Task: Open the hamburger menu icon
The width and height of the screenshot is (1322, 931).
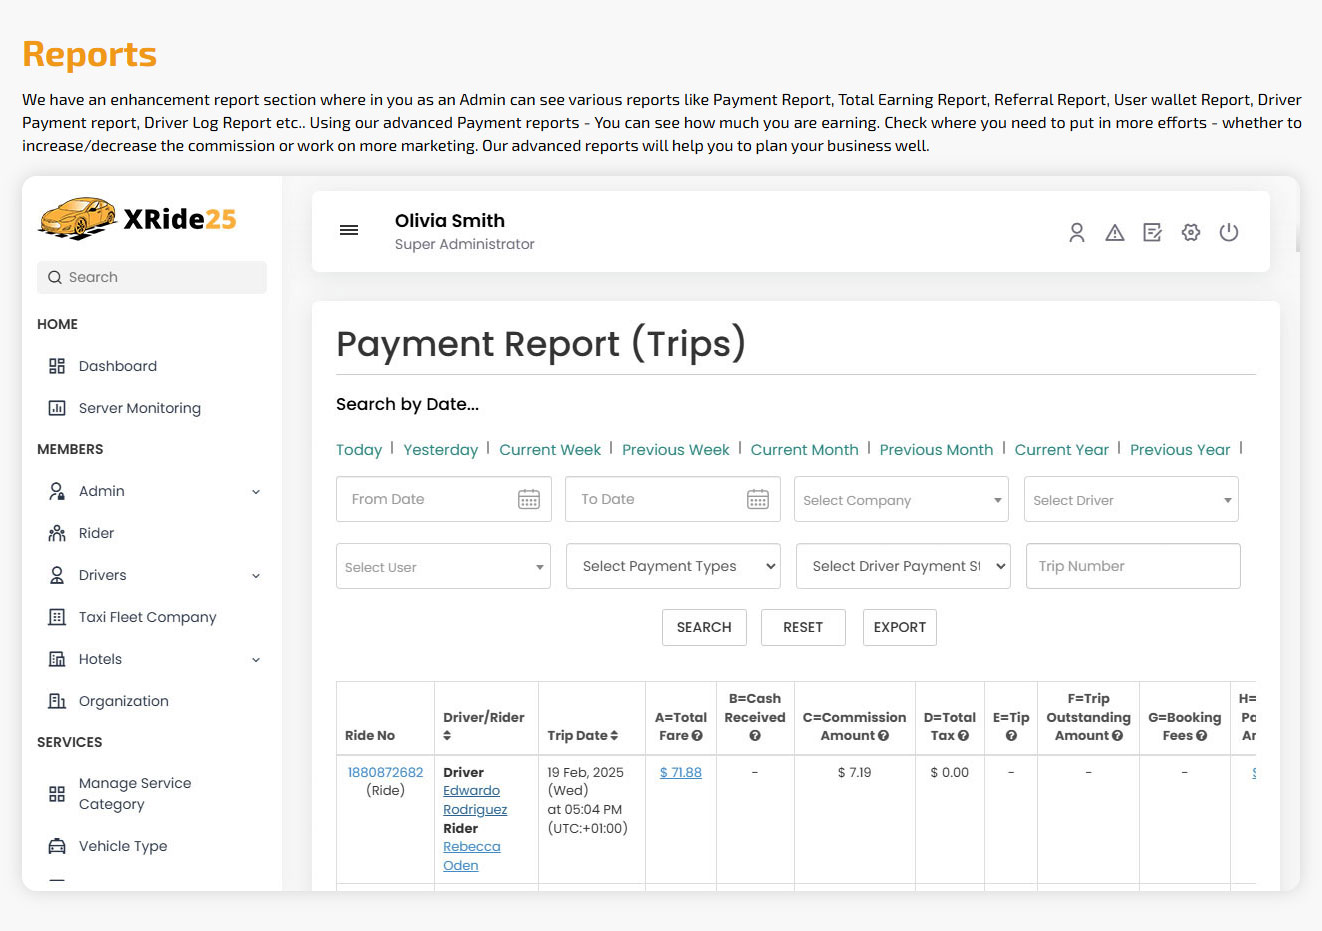Action: (349, 230)
